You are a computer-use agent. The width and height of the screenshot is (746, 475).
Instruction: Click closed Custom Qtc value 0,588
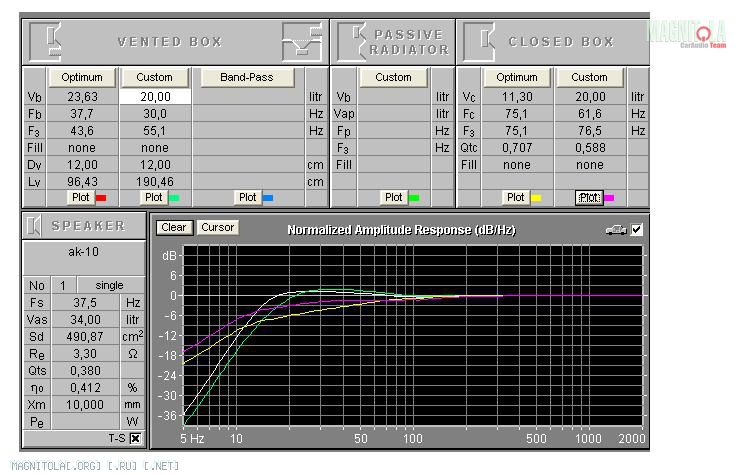(590, 148)
